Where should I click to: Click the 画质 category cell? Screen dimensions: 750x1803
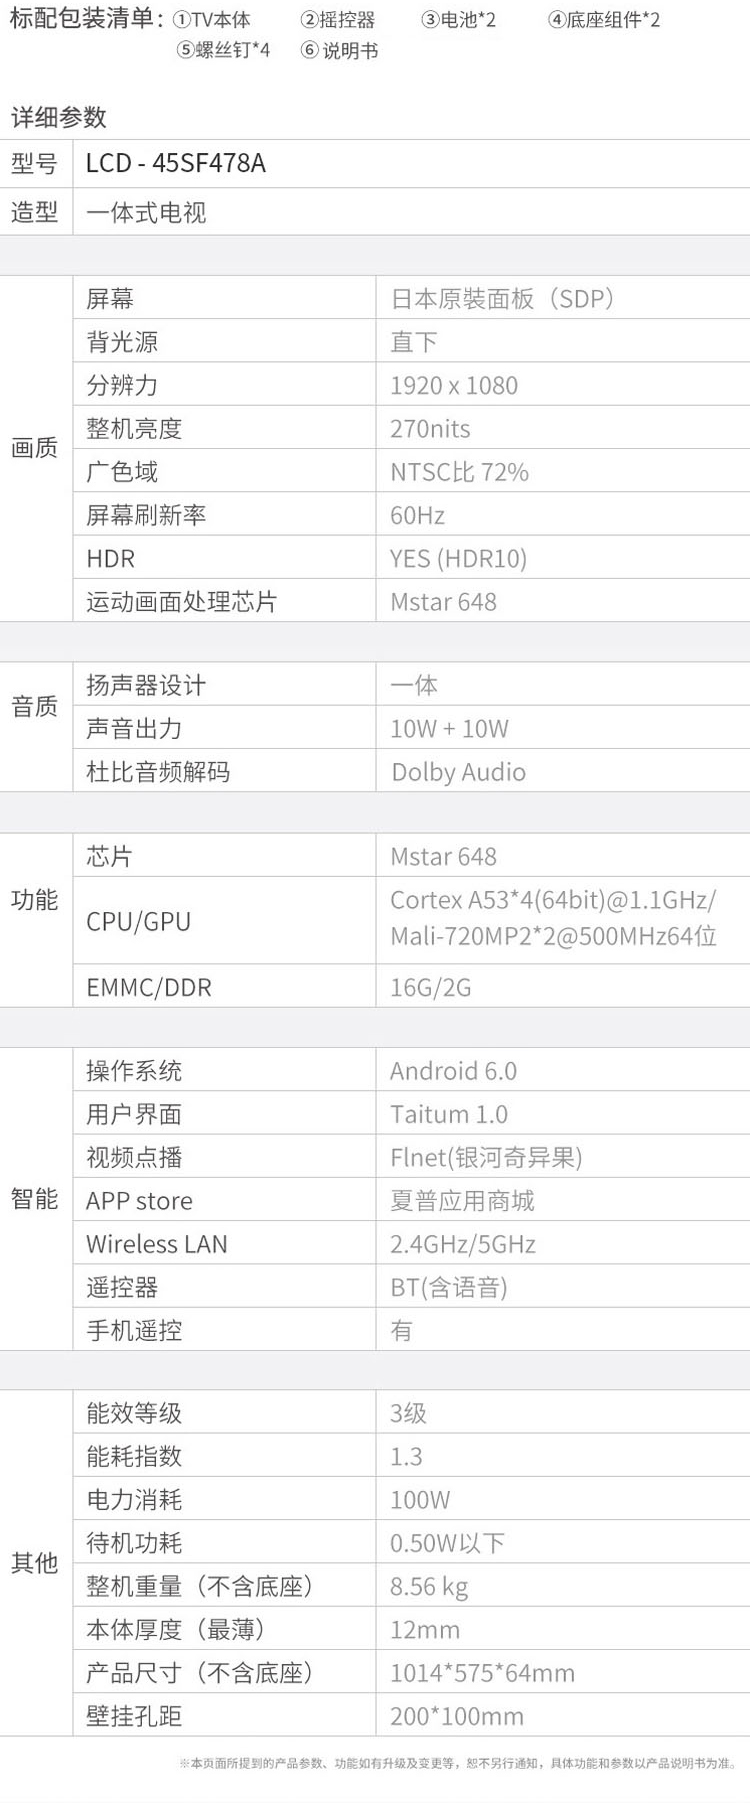coord(35,448)
